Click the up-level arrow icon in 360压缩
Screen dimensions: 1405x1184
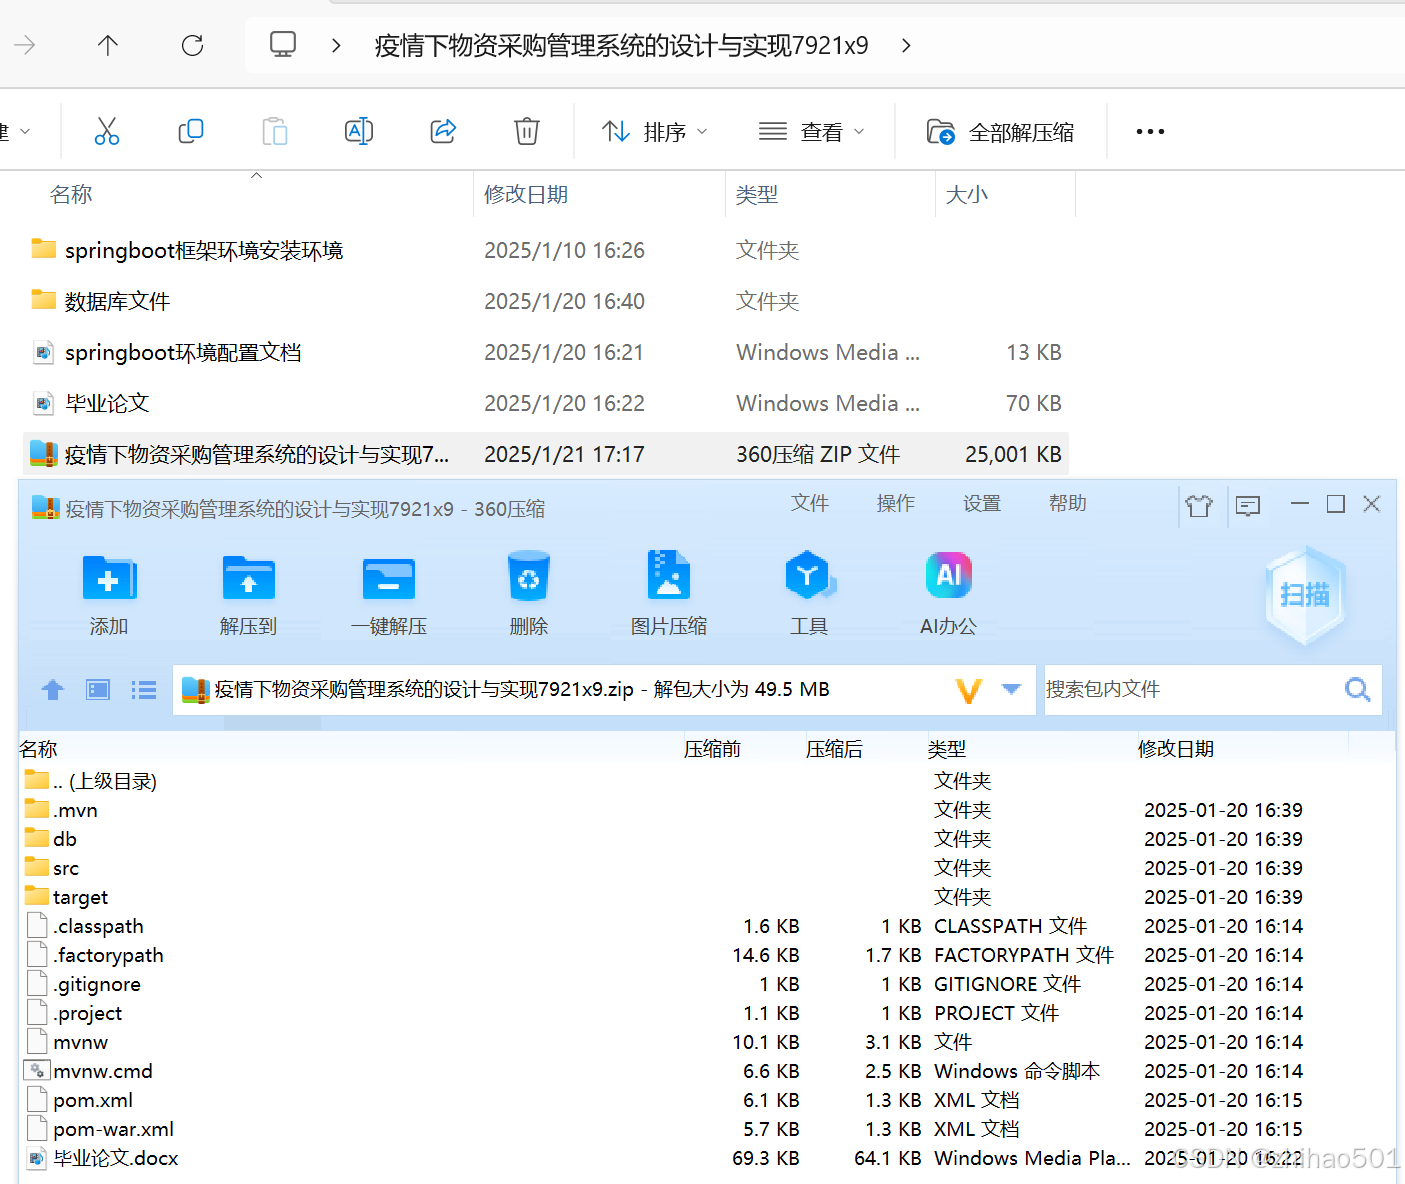[53, 689]
